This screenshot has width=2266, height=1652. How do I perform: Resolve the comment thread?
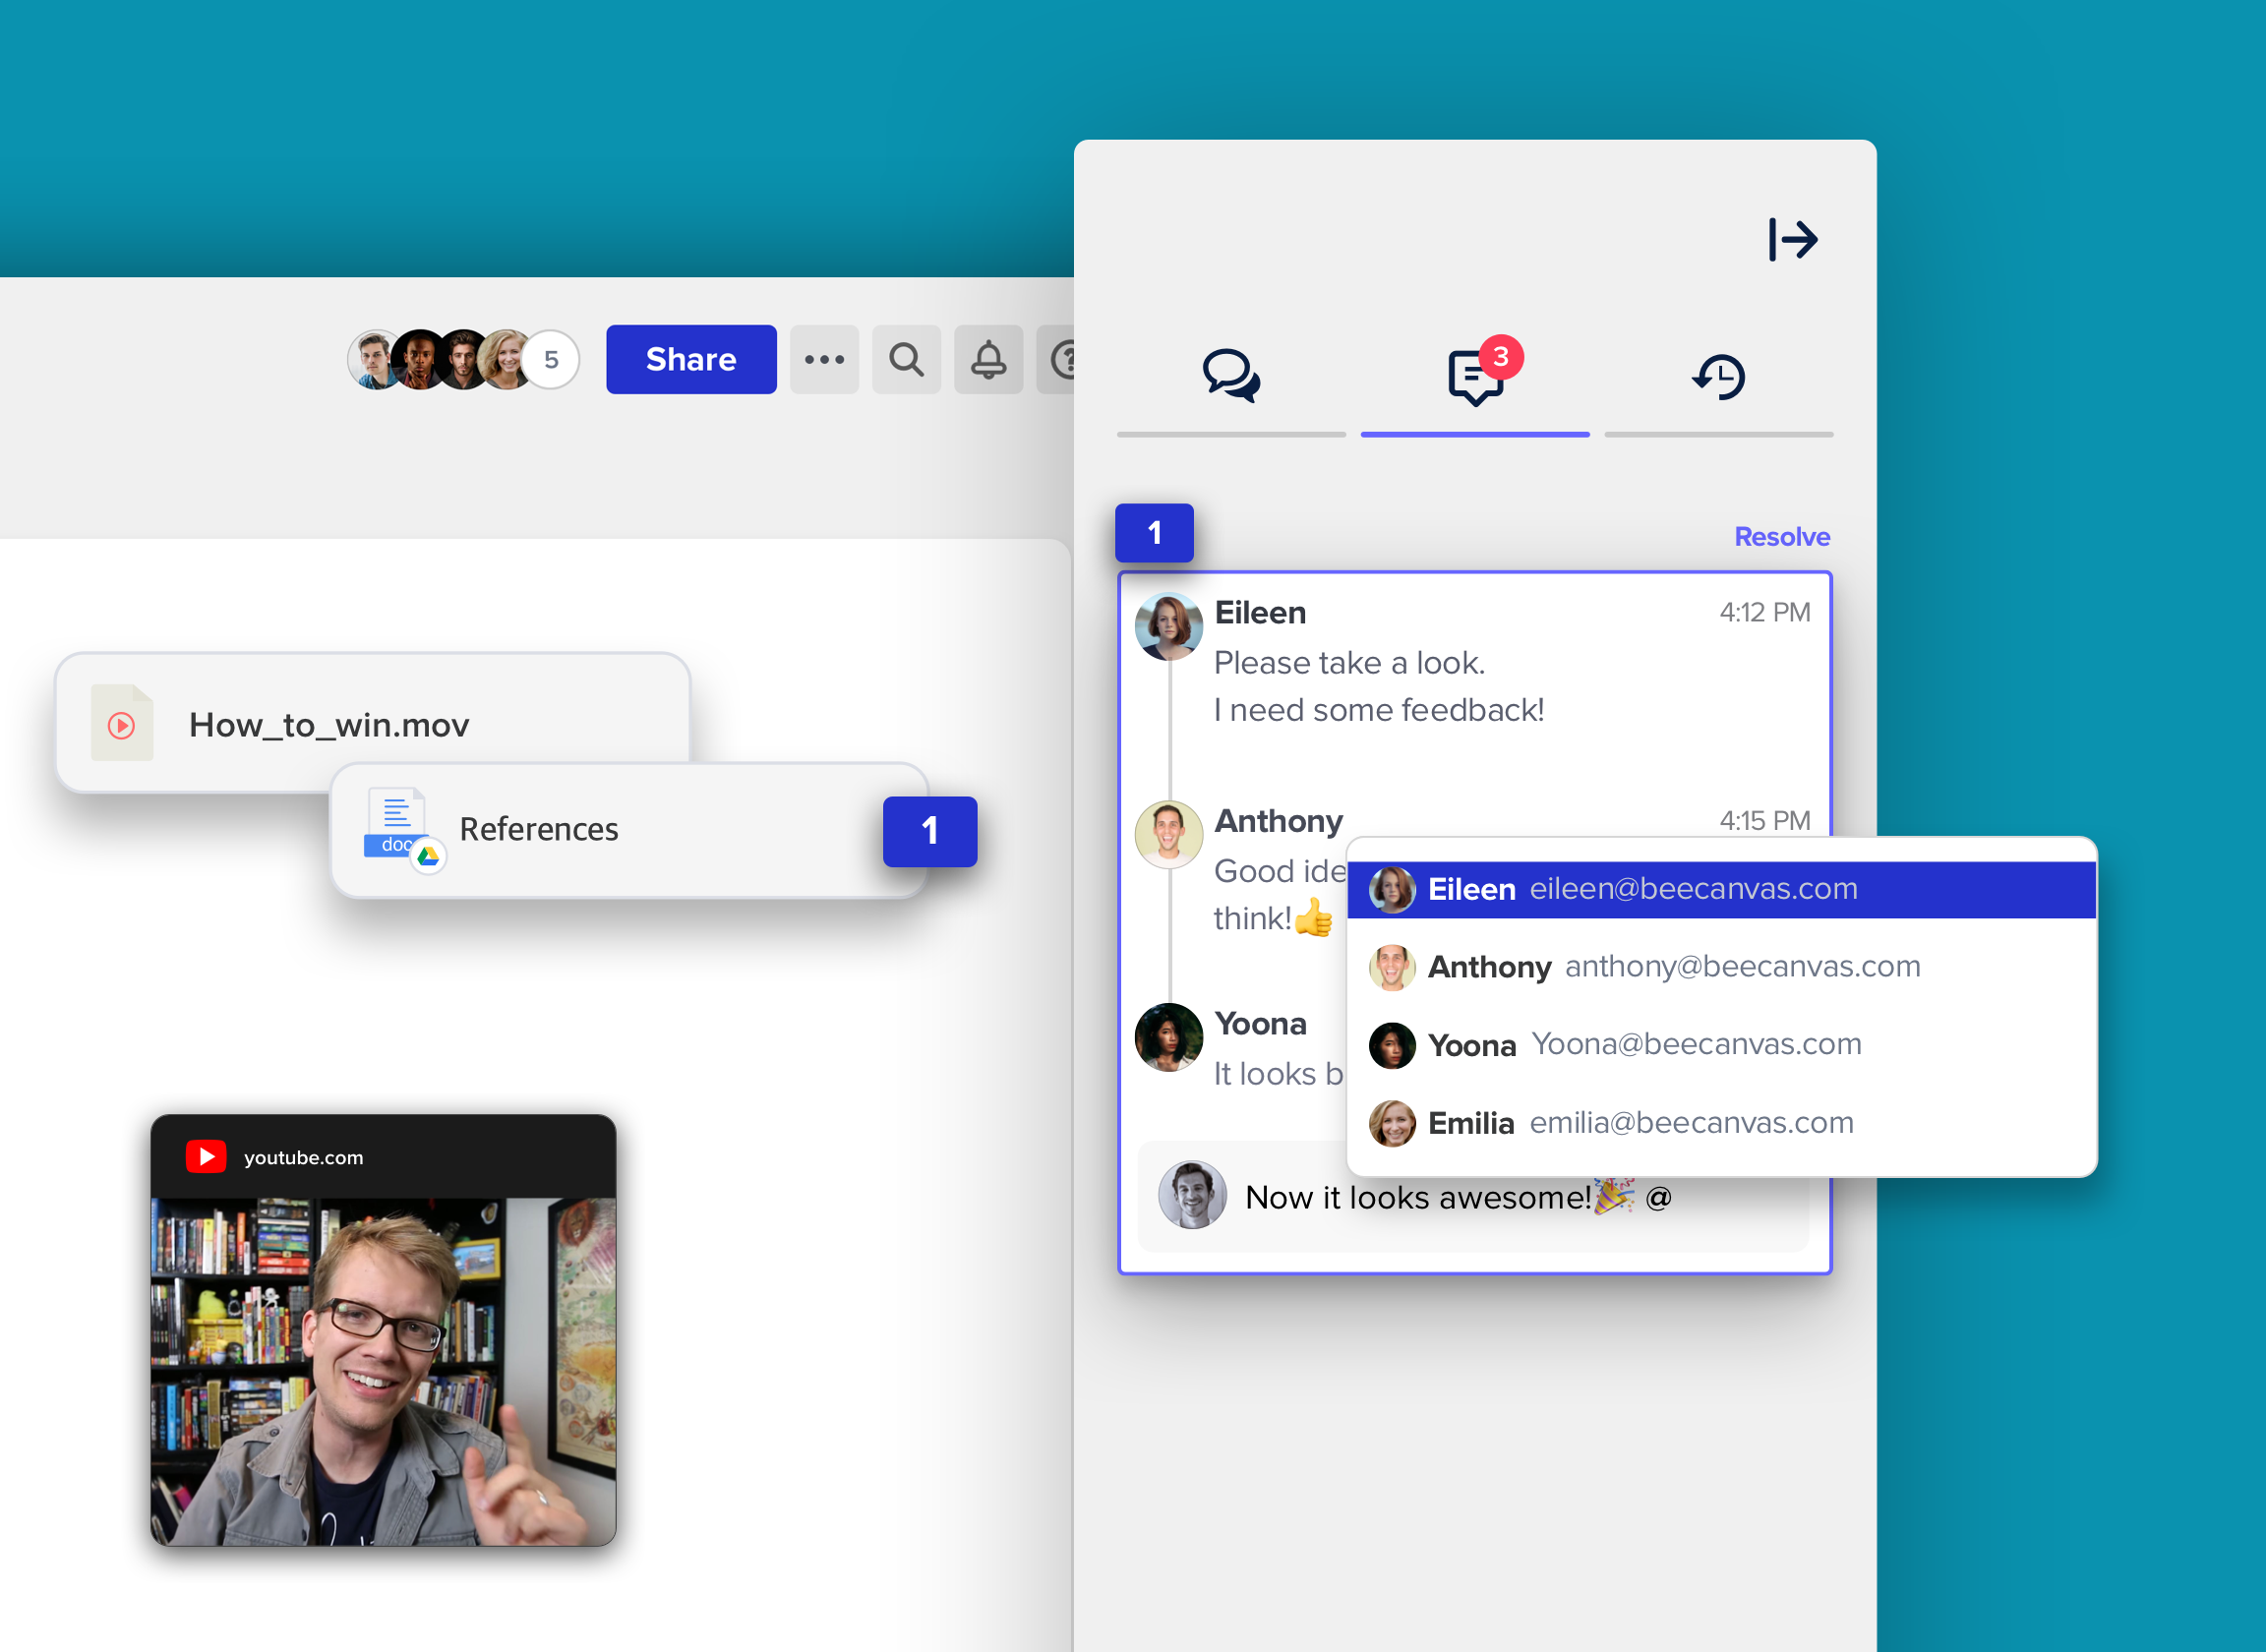1781,536
